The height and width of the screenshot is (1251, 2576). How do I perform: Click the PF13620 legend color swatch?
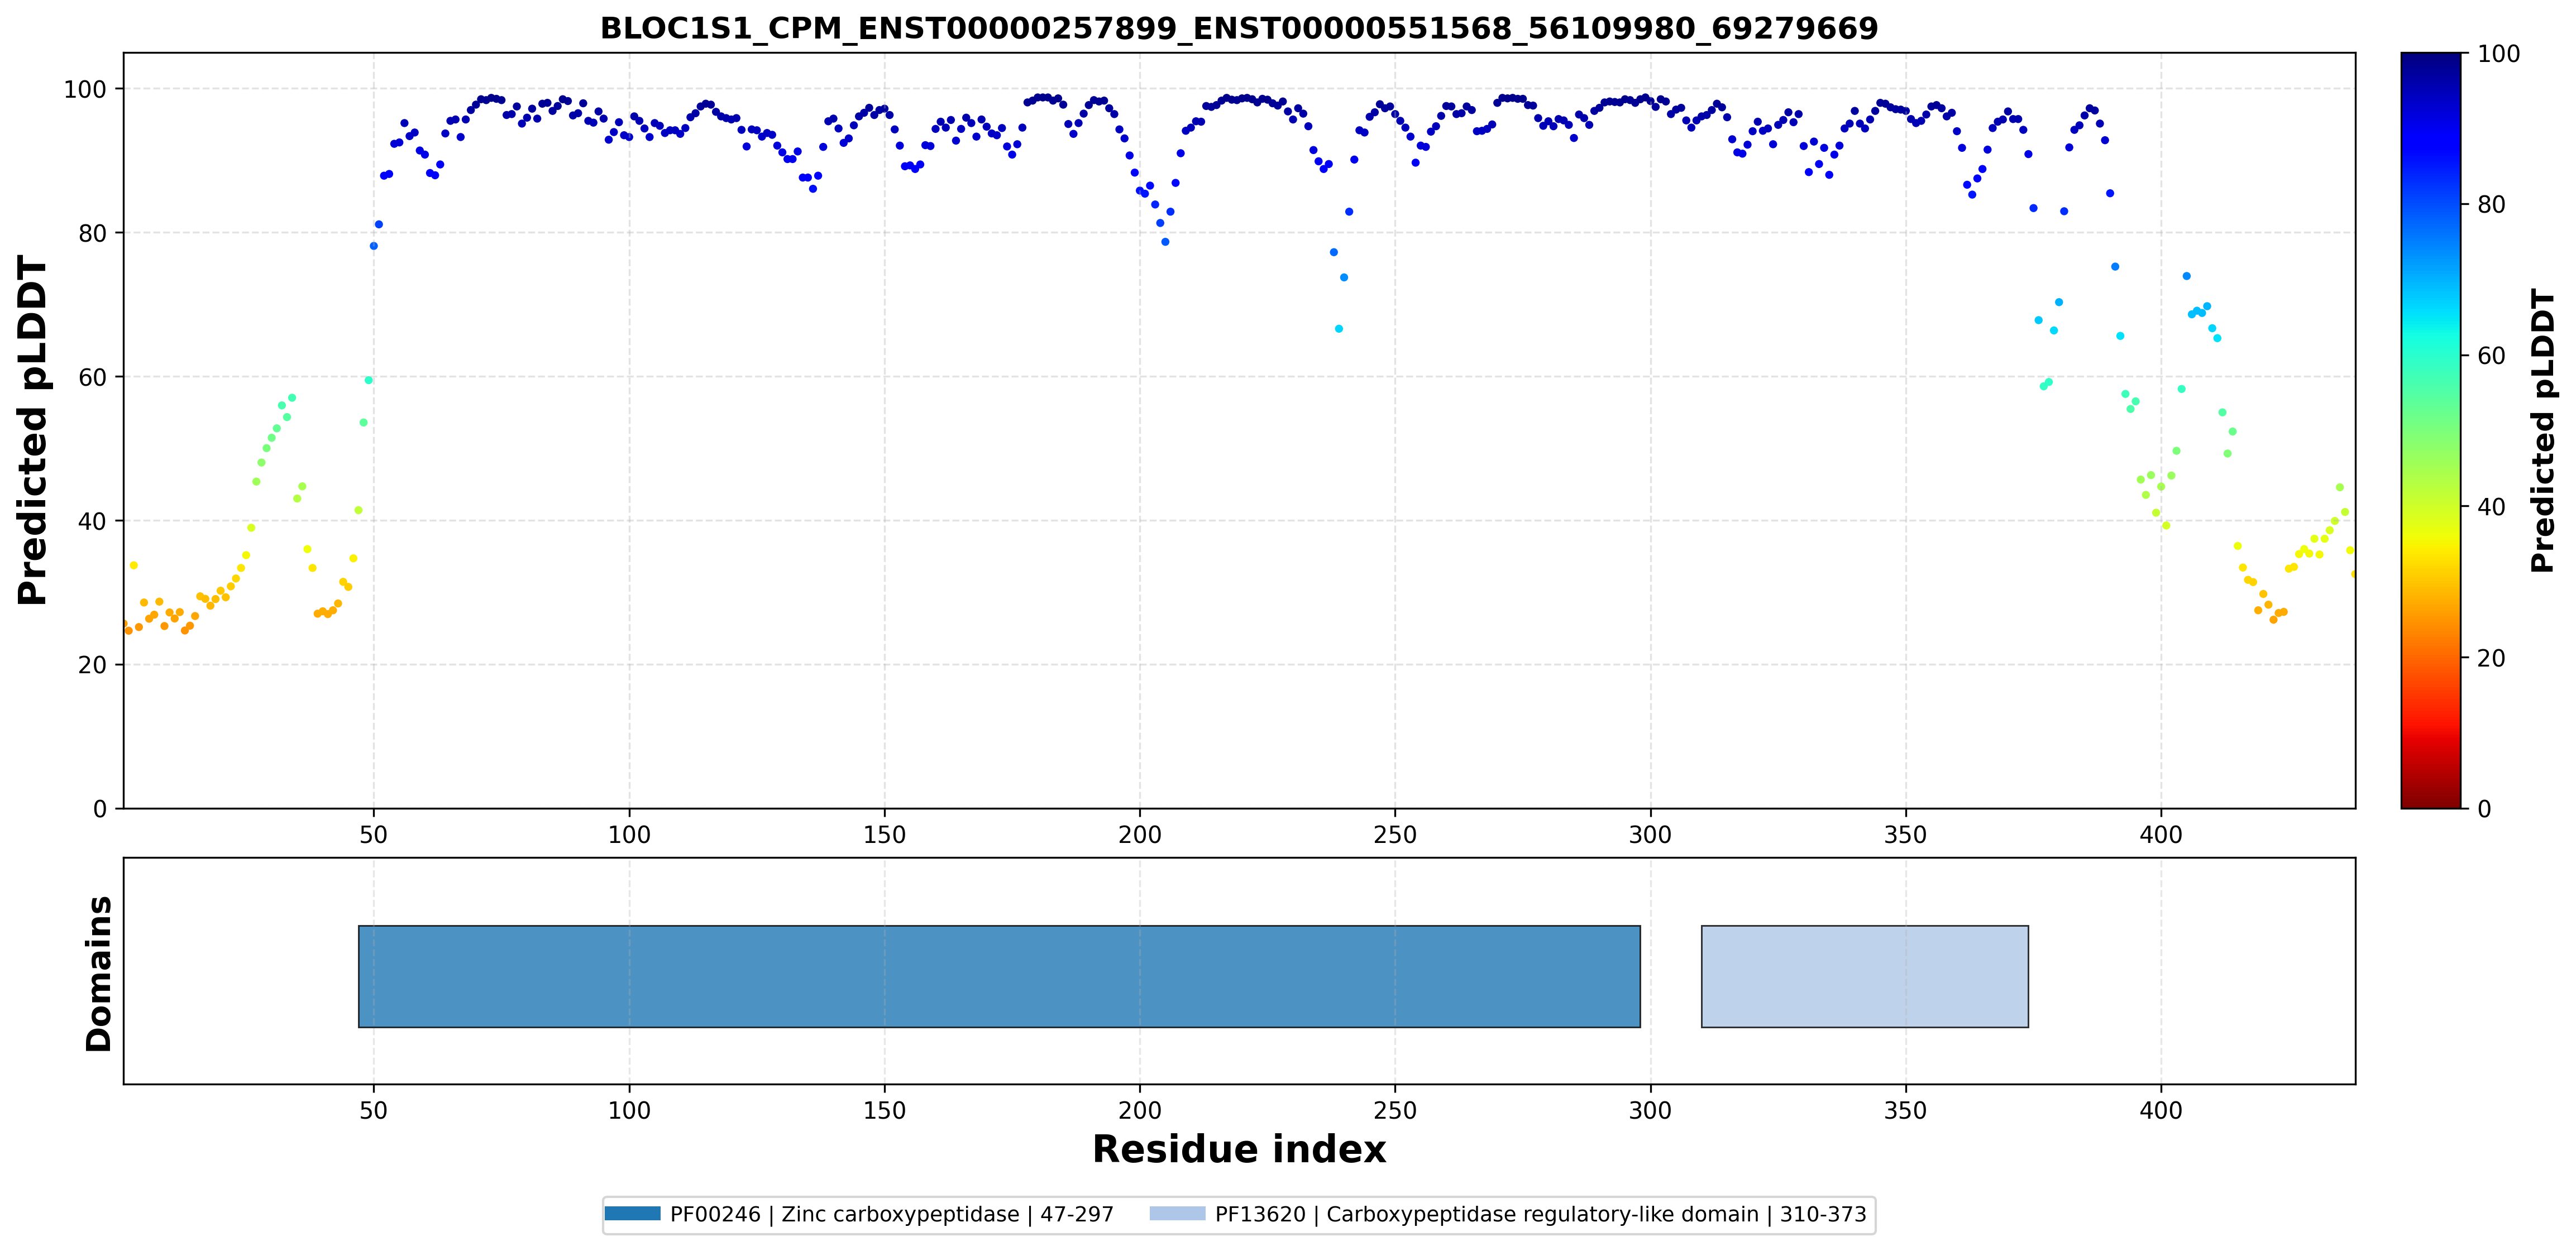(x=1177, y=1214)
